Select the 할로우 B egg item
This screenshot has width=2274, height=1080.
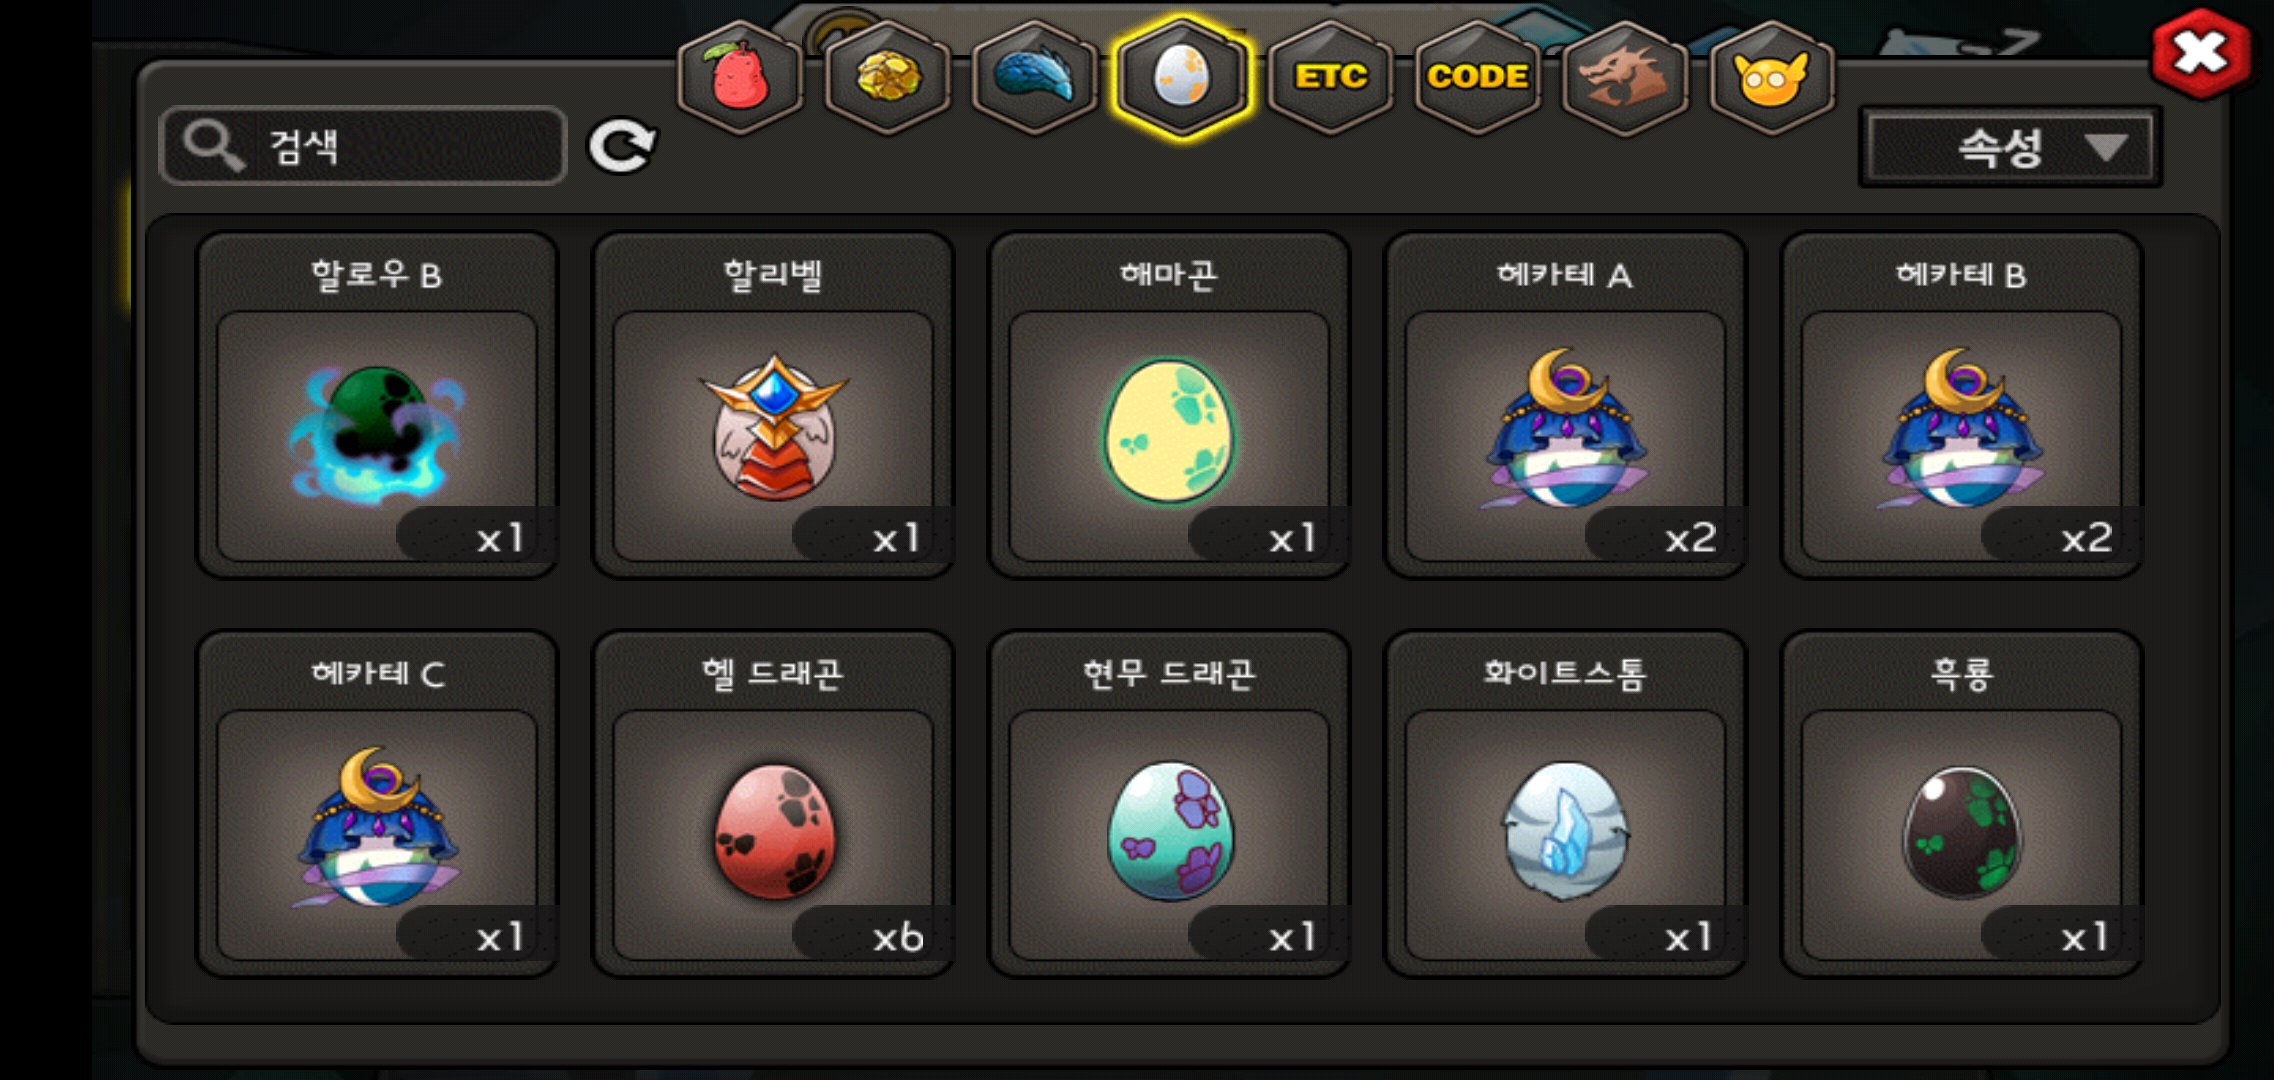coord(377,405)
